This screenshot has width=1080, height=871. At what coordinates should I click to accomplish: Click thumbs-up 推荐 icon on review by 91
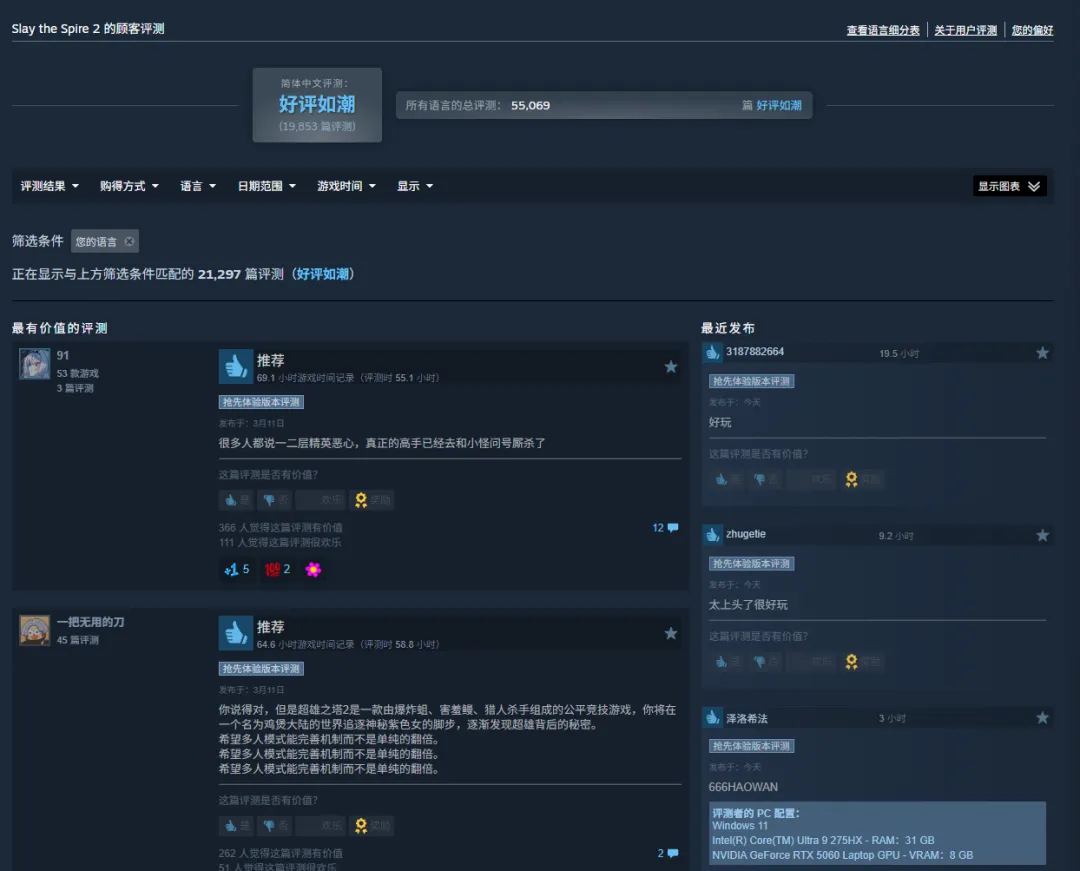click(236, 366)
